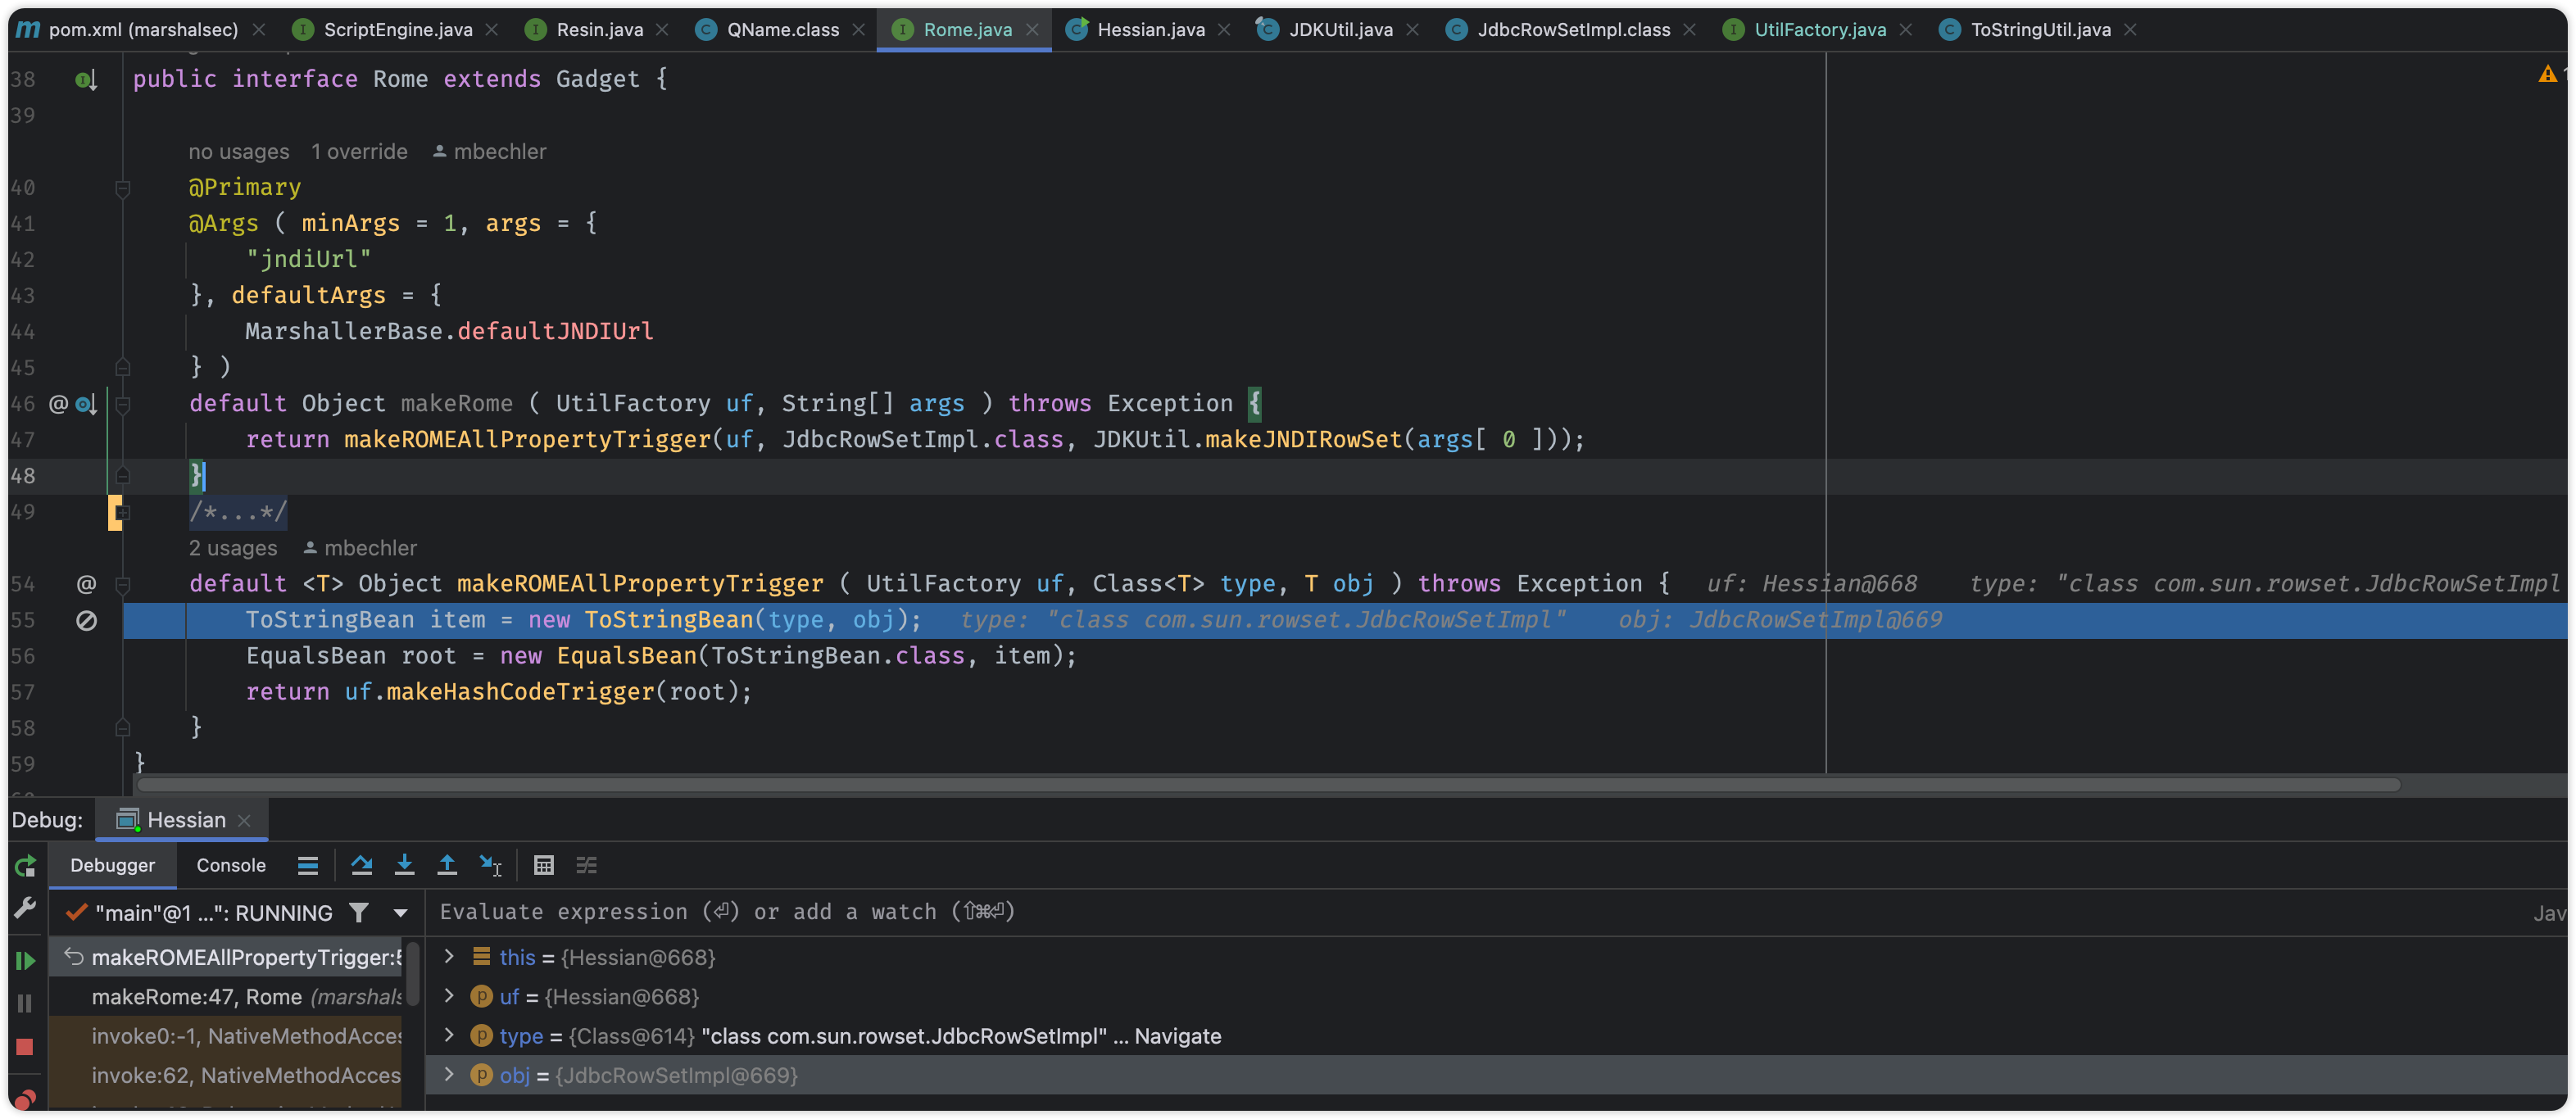Expand the 'uf' variable node
Screen dimensions: 2576x1119
click(449, 996)
